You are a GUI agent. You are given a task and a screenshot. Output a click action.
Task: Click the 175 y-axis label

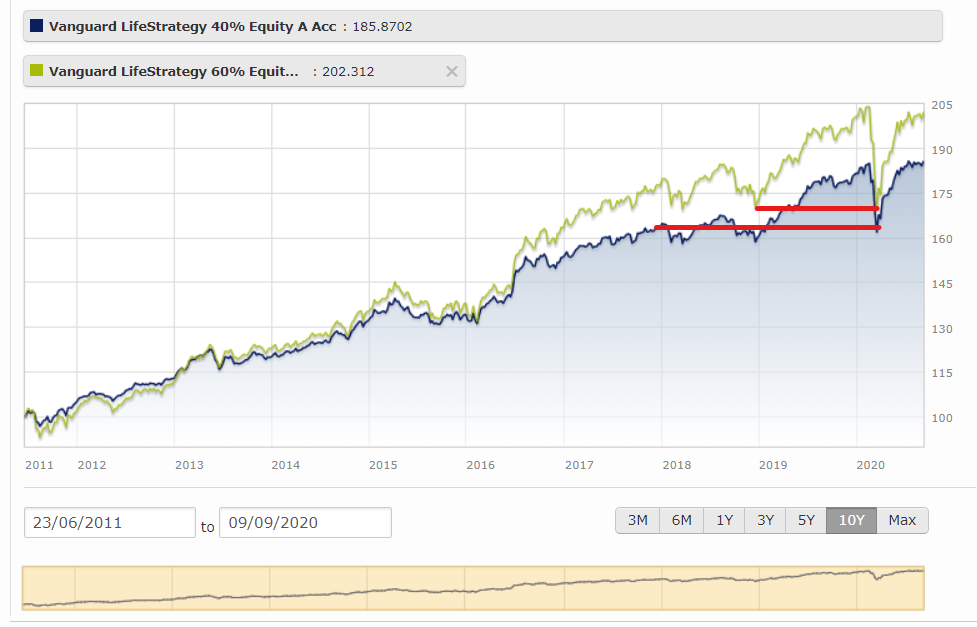pyautogui.click(x=941, y=194)
